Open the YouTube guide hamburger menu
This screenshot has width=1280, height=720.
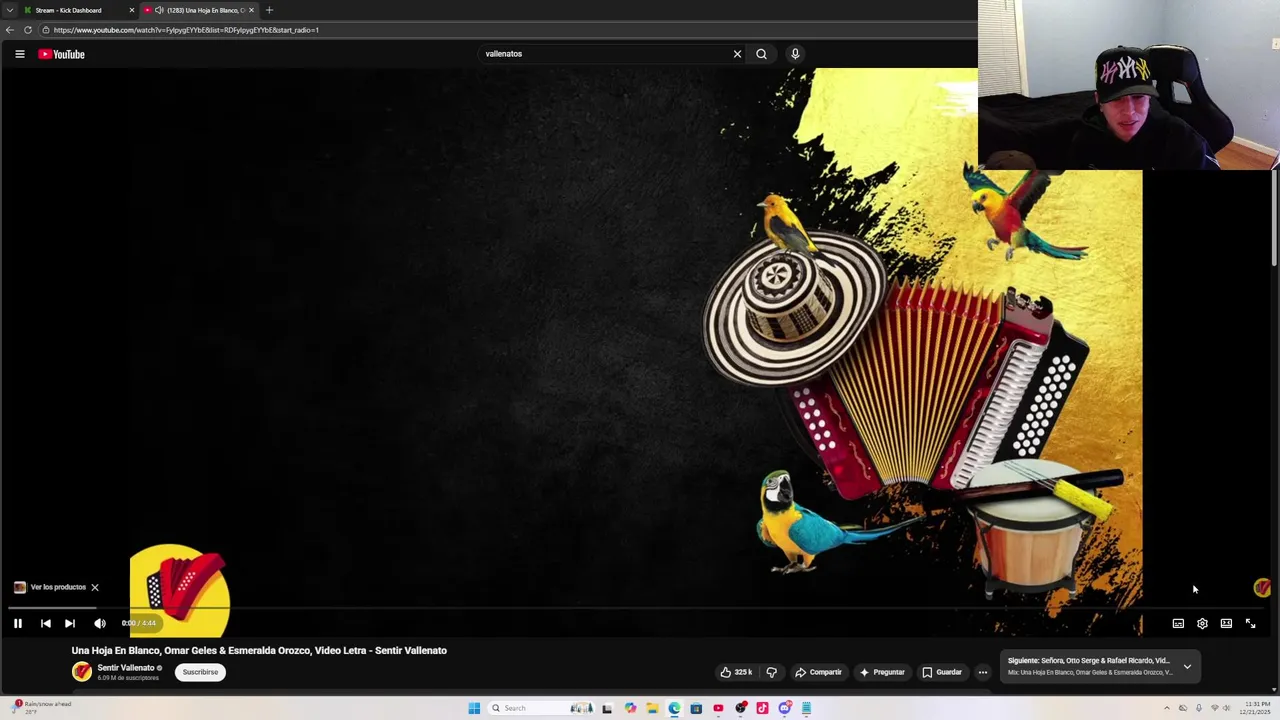click(19, 54)
